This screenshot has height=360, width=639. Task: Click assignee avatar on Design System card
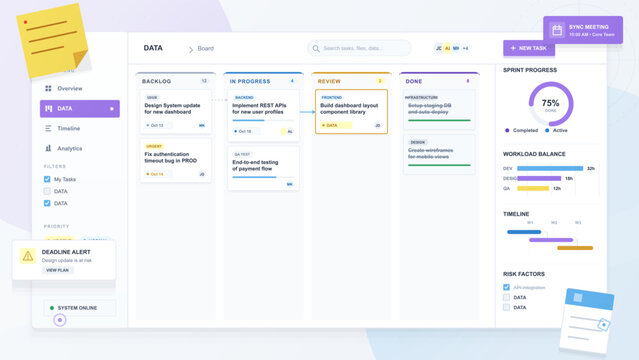click(x=202, y=125)
